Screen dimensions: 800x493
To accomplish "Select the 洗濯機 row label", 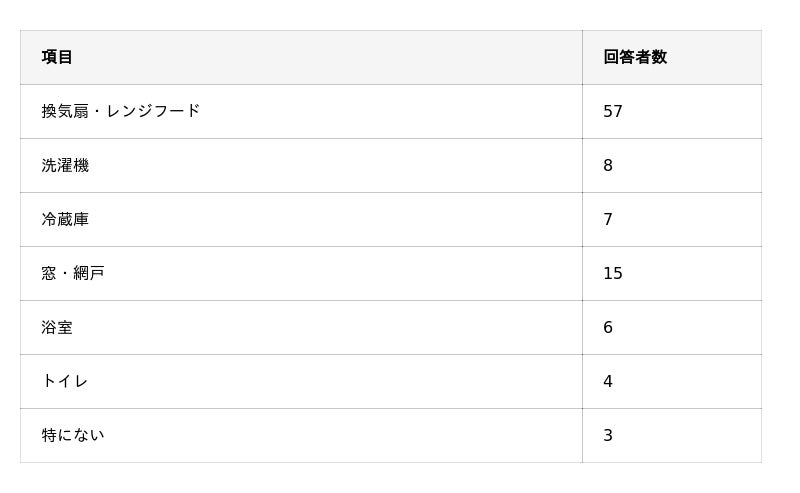I will 65,165.
